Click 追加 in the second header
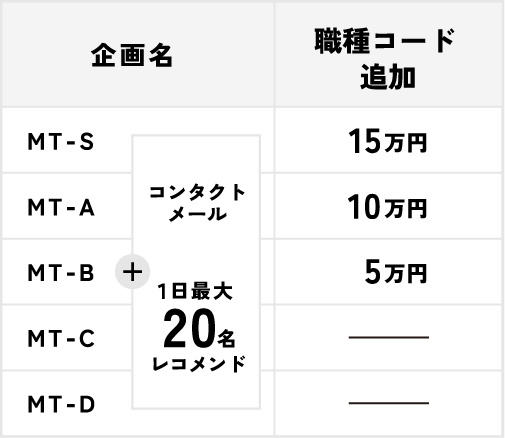The width and height of the screenshot is (505, 438). point(388,77)
